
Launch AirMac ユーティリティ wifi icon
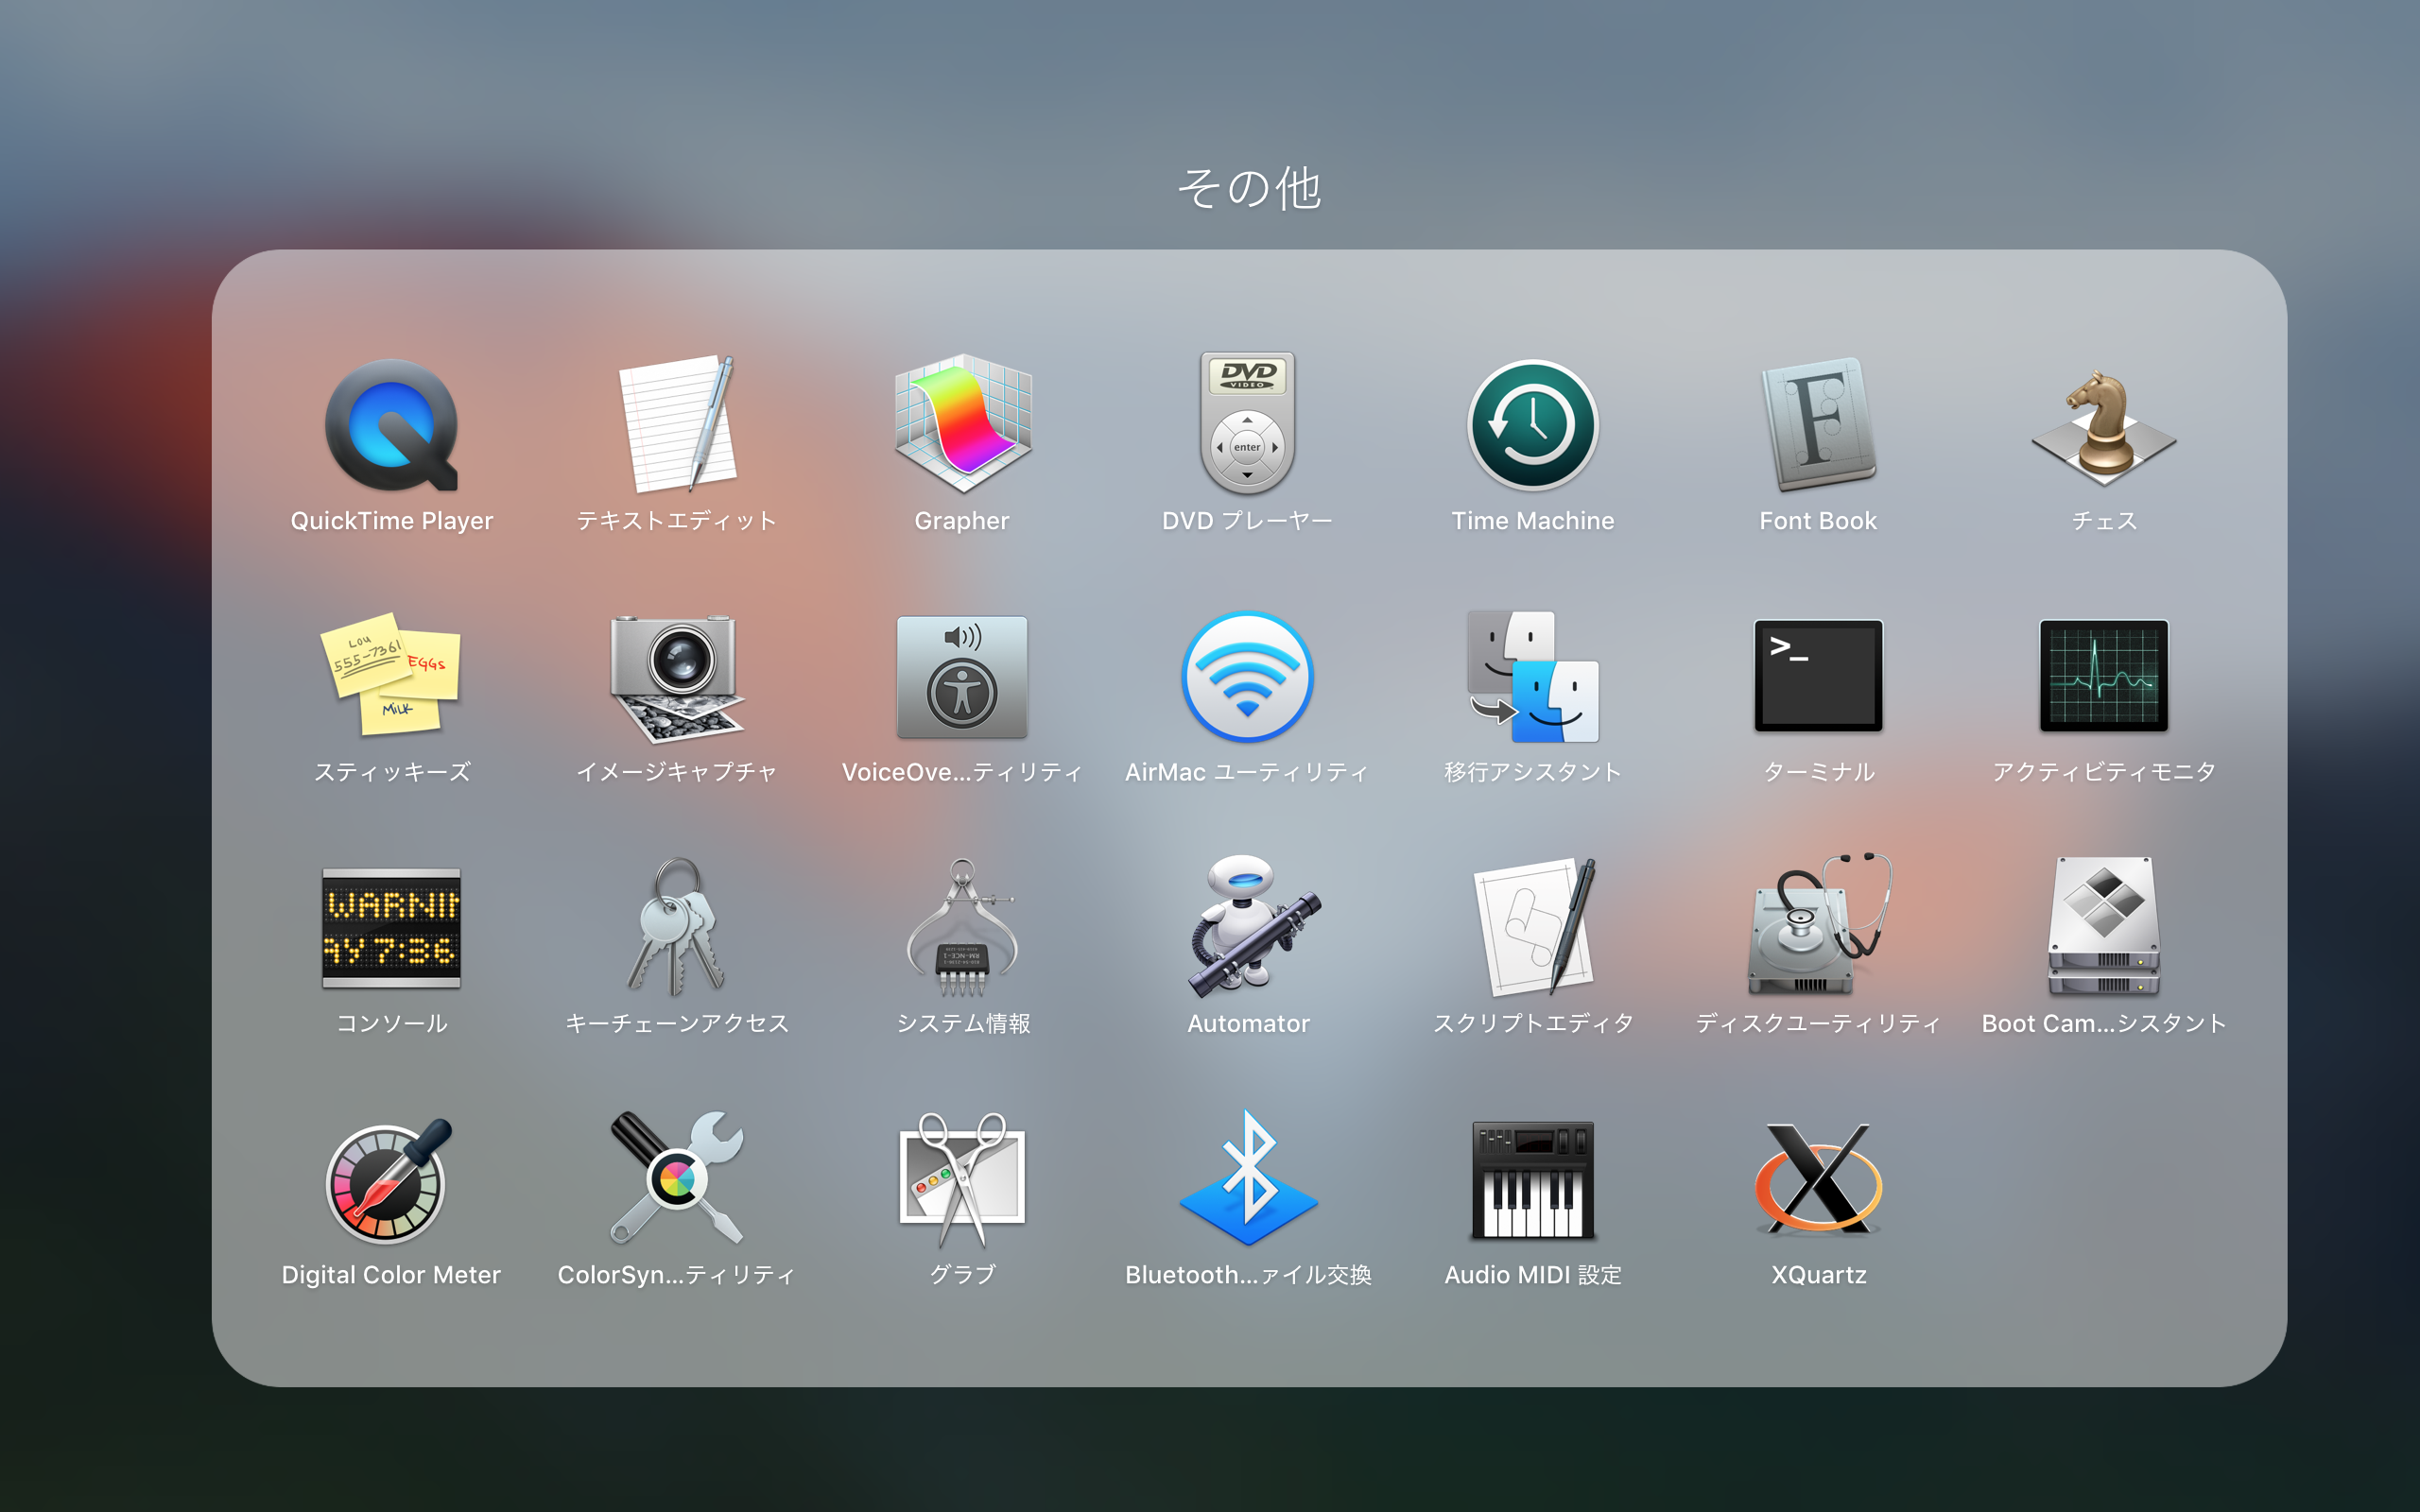pyautogui.click(x=1247, y=677)
